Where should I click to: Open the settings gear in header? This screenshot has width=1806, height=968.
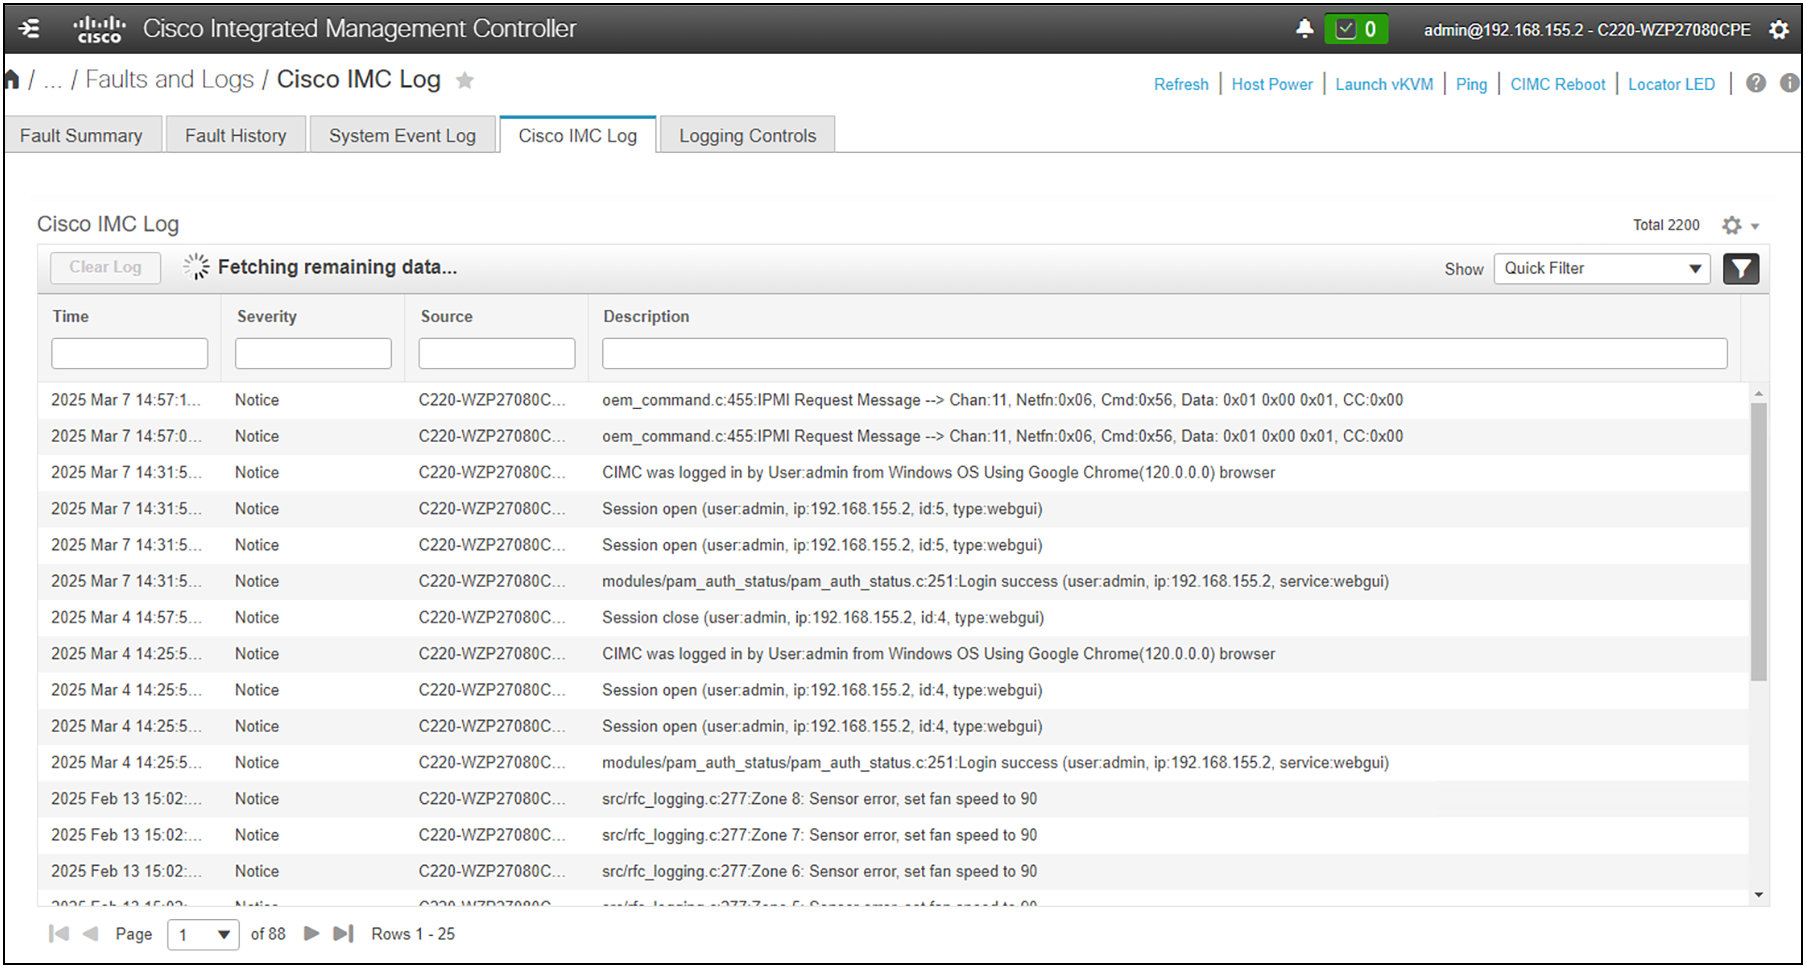pos(1779,30)
